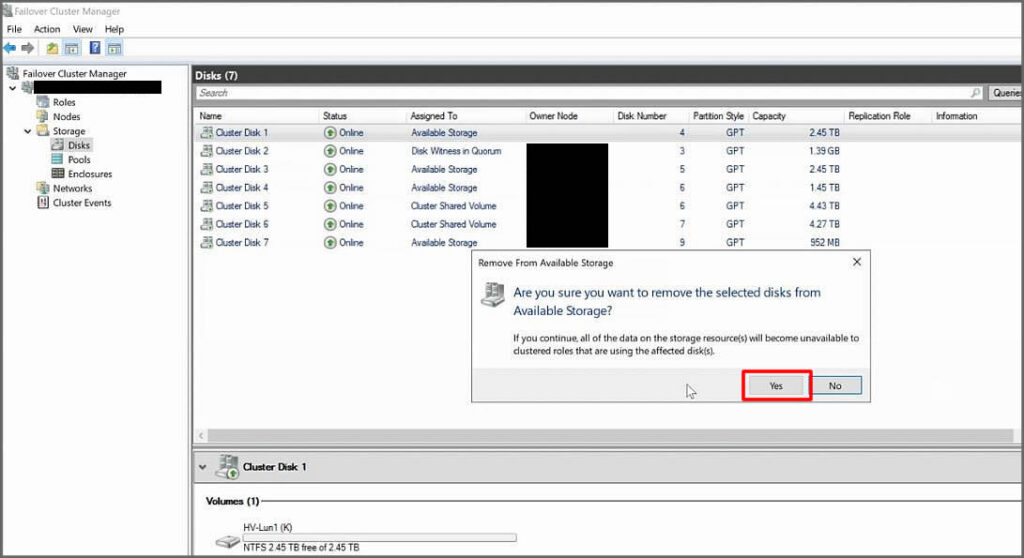
Task: Select Enclosures under Storage
Action: (x=90, y=174)
